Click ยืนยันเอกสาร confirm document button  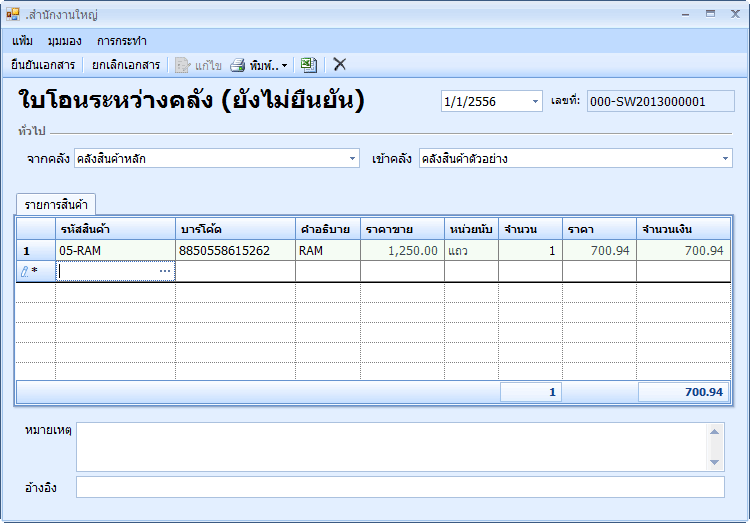tap(43, 65)
